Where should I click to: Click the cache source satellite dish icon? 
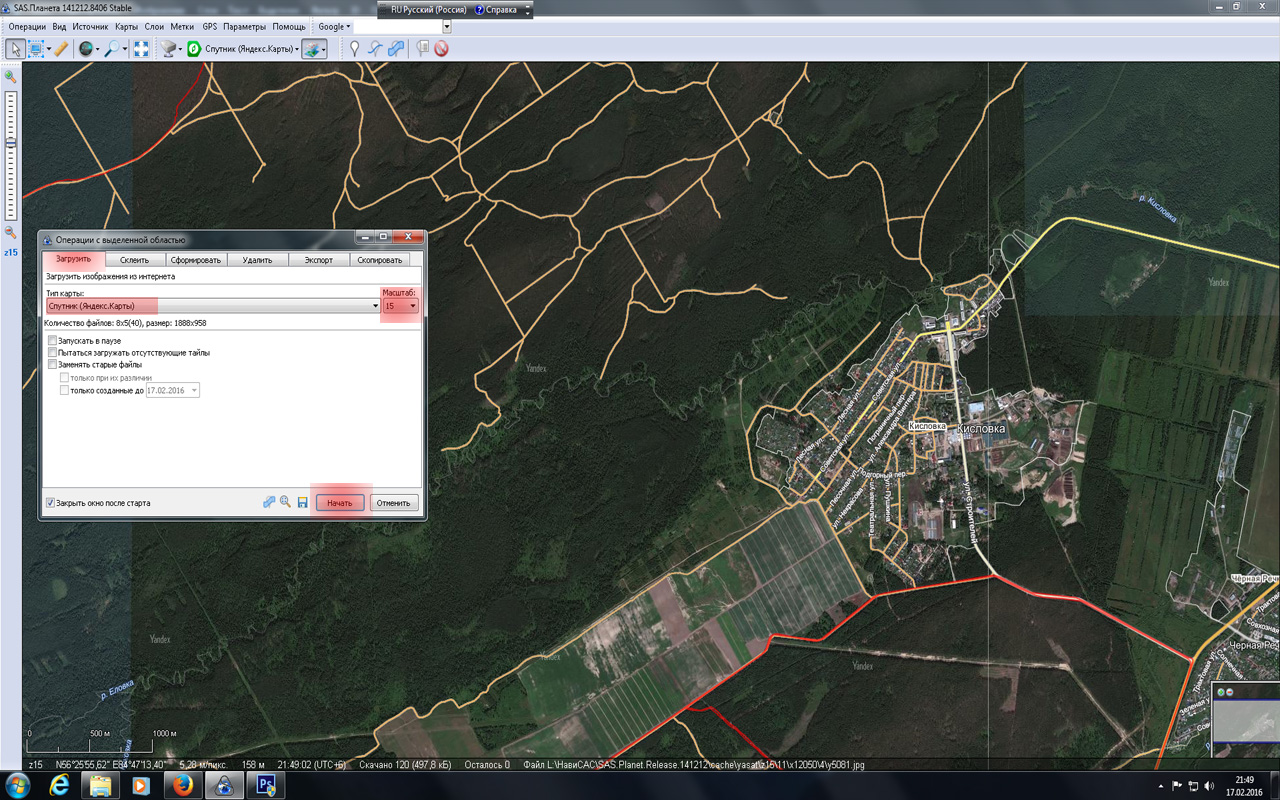(x=168, y=48)
